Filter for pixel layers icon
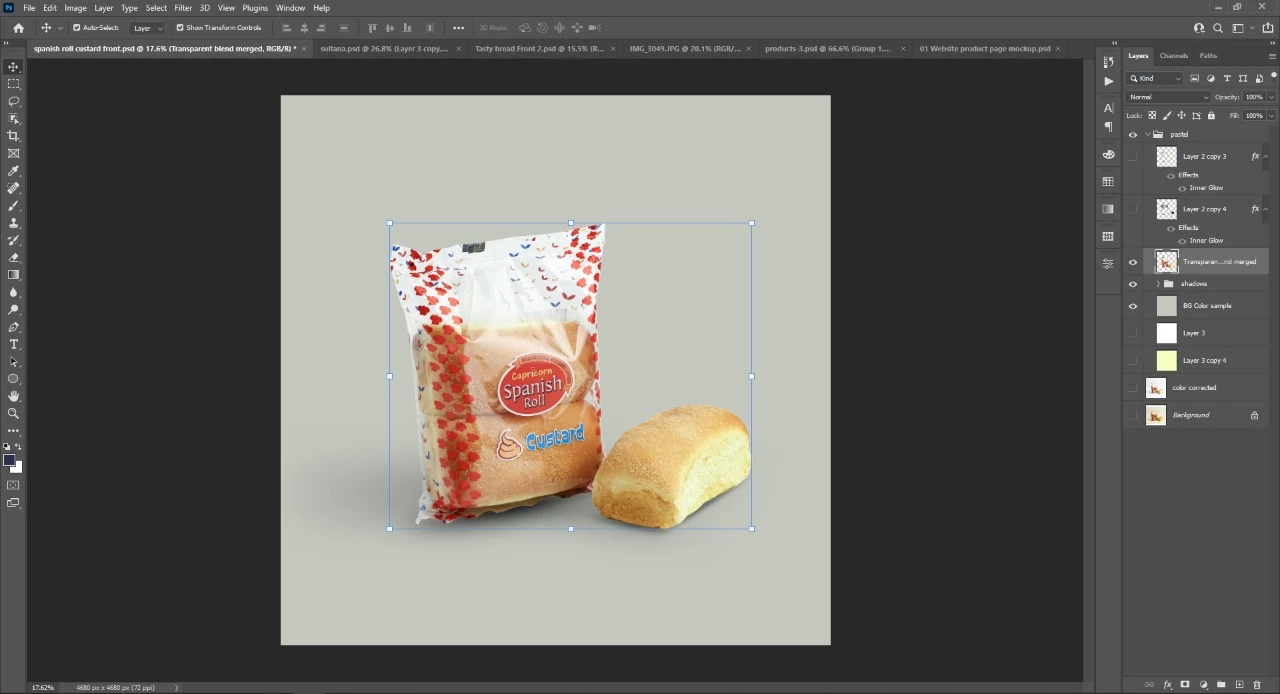This screenshot has height=694, width=1280. click(x=1195, y=78)
